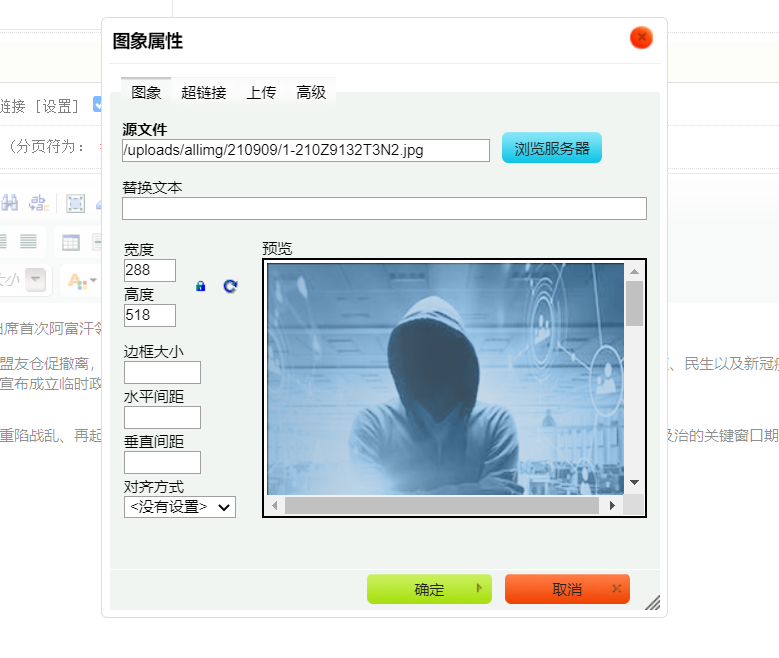The image size is (779, 658).
Task: Click preview horizontal scrollbar thumb
Action: (442, 505)
